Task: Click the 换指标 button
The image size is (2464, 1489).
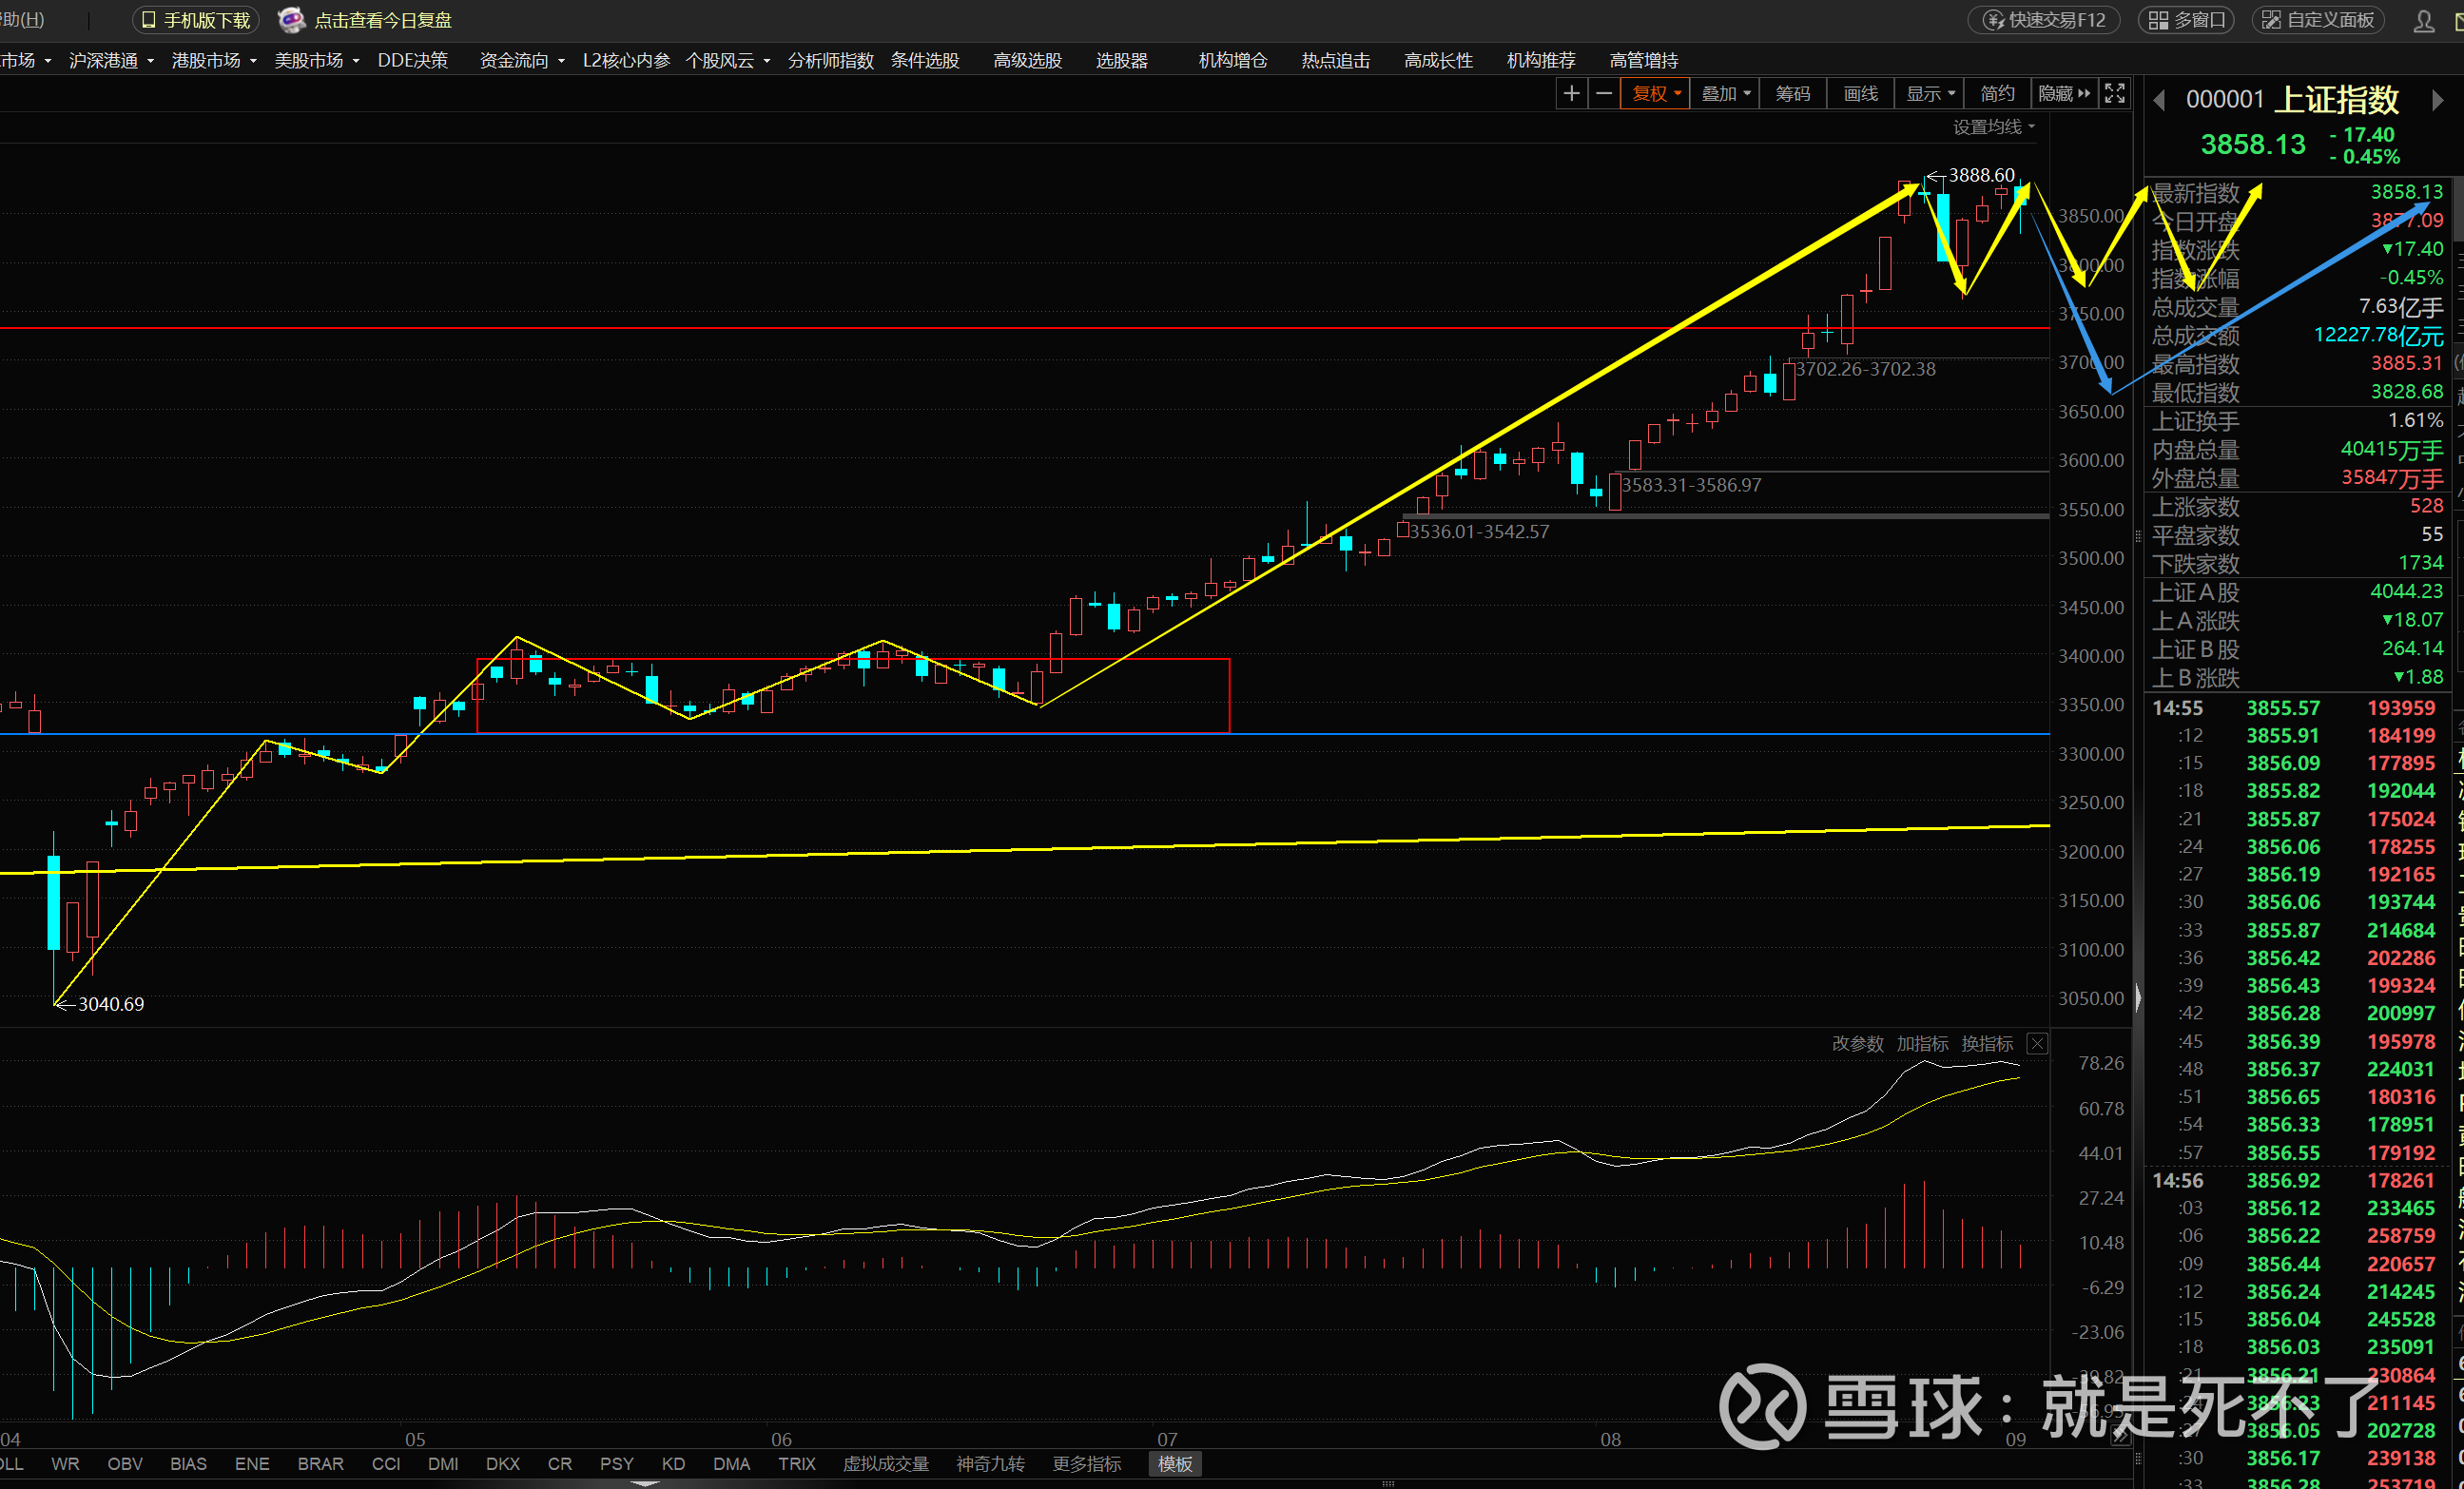Action: pyautogui.click(x=1986, y=1044)
